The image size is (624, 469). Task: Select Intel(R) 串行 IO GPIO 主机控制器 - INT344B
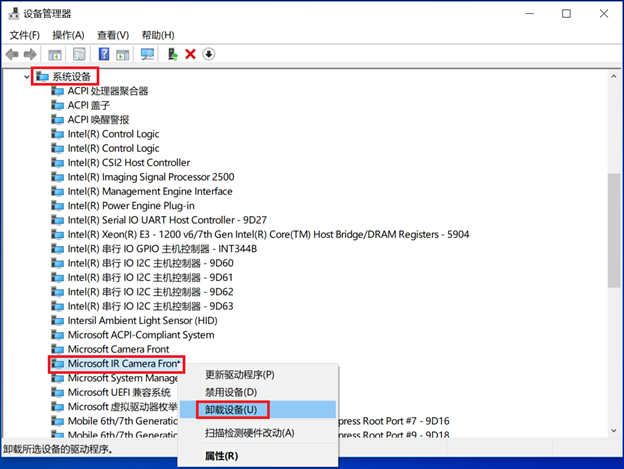pos(162,249)
